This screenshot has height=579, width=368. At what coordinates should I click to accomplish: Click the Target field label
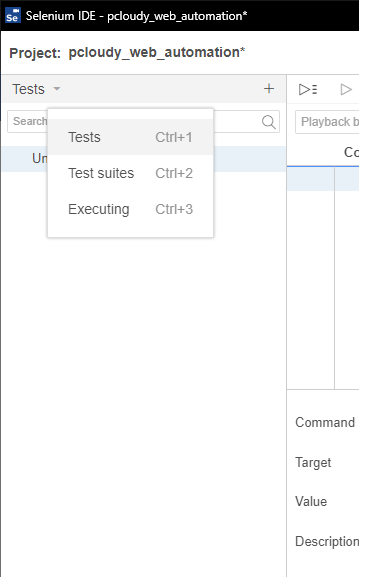(x=313, y=463)
